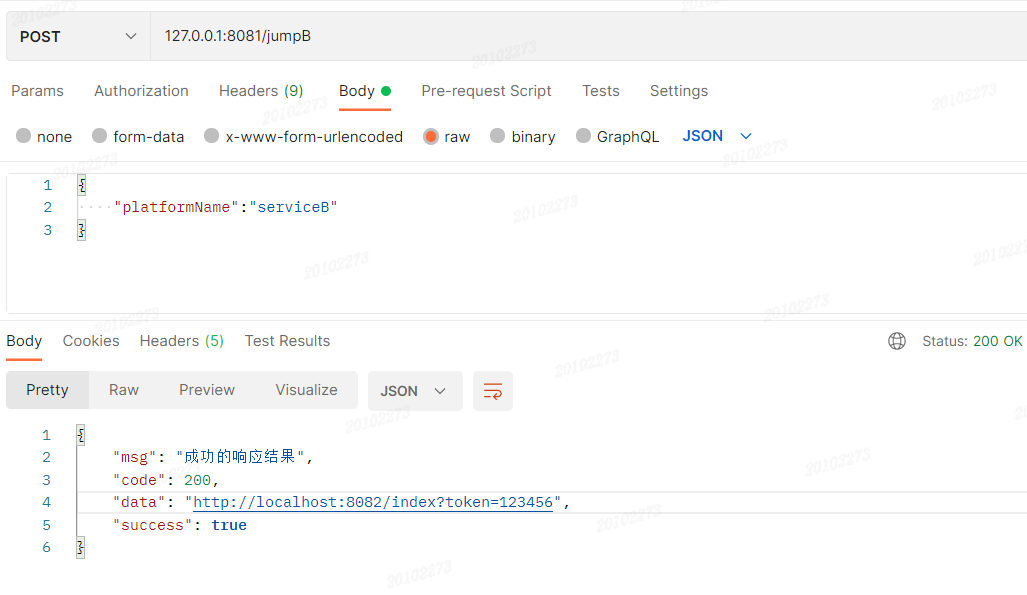Switch to the Raw response view
1027x595 pixels.
click(x=124, y=390)
